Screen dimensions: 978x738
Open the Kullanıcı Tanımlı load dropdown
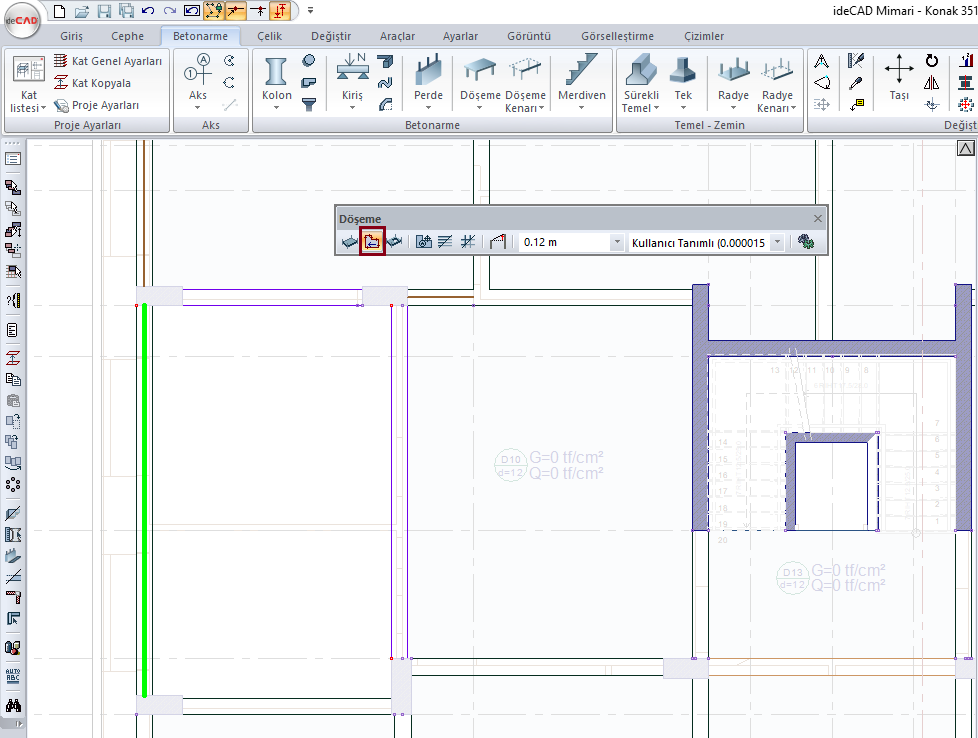pyautogui.click(x=777, y=242)
